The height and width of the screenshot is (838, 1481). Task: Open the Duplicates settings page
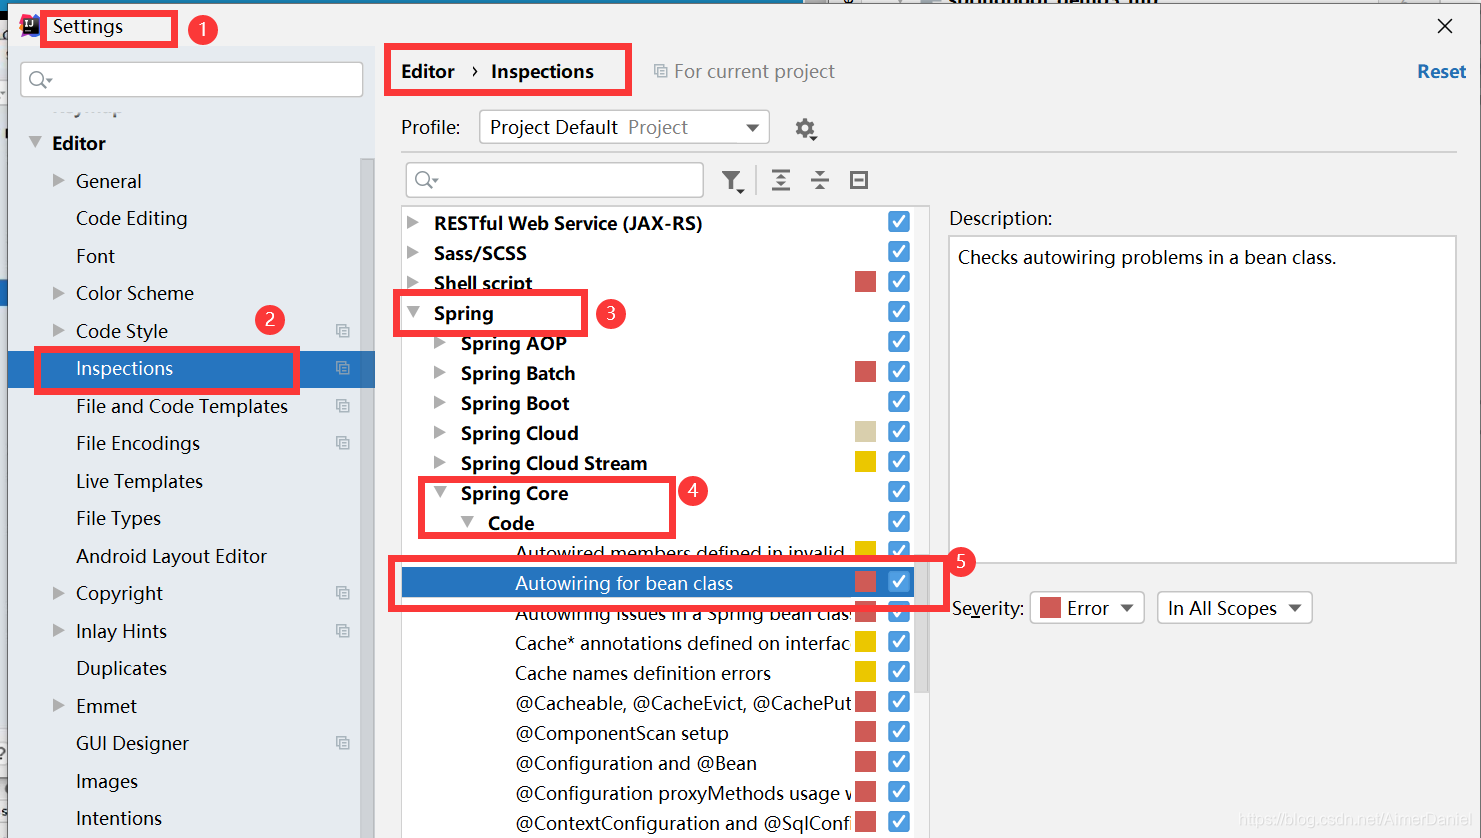[x=121, y=668]
